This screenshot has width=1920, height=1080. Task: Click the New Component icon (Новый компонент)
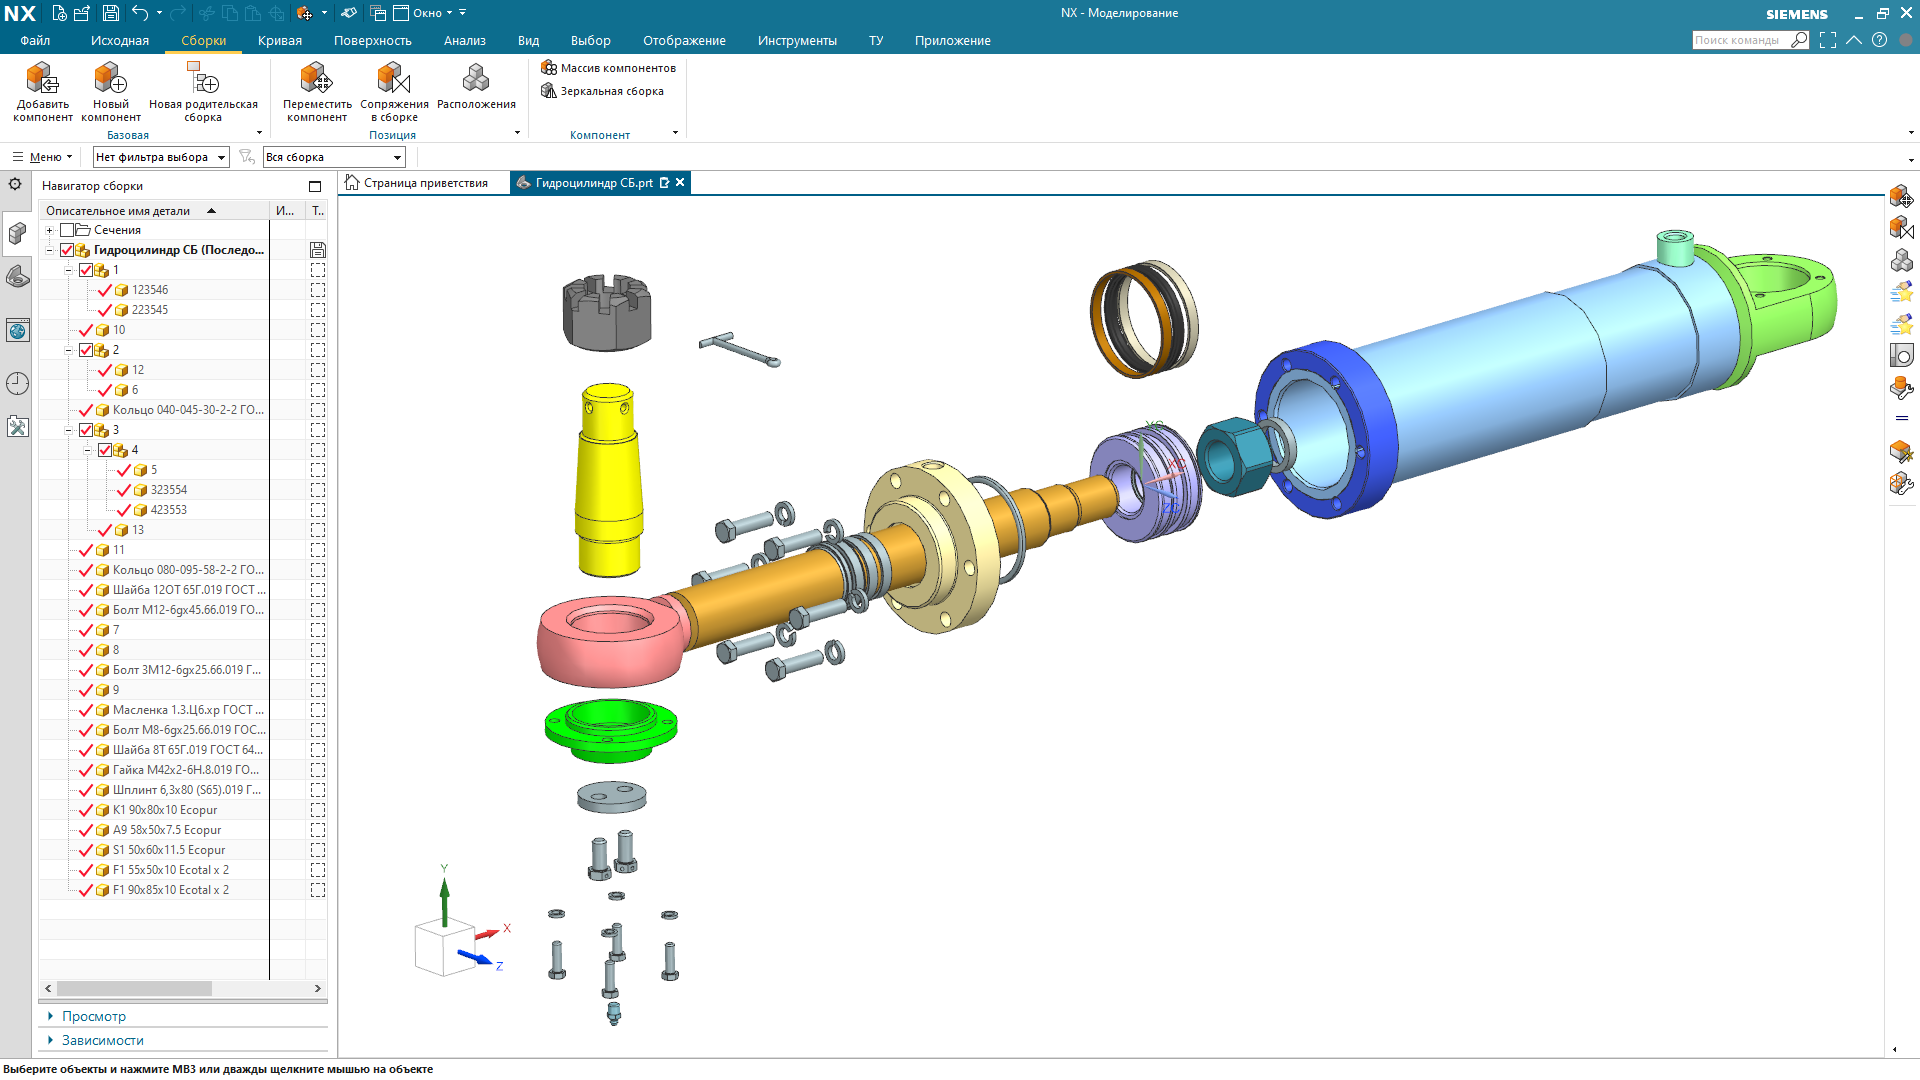[x=110, y=79]
